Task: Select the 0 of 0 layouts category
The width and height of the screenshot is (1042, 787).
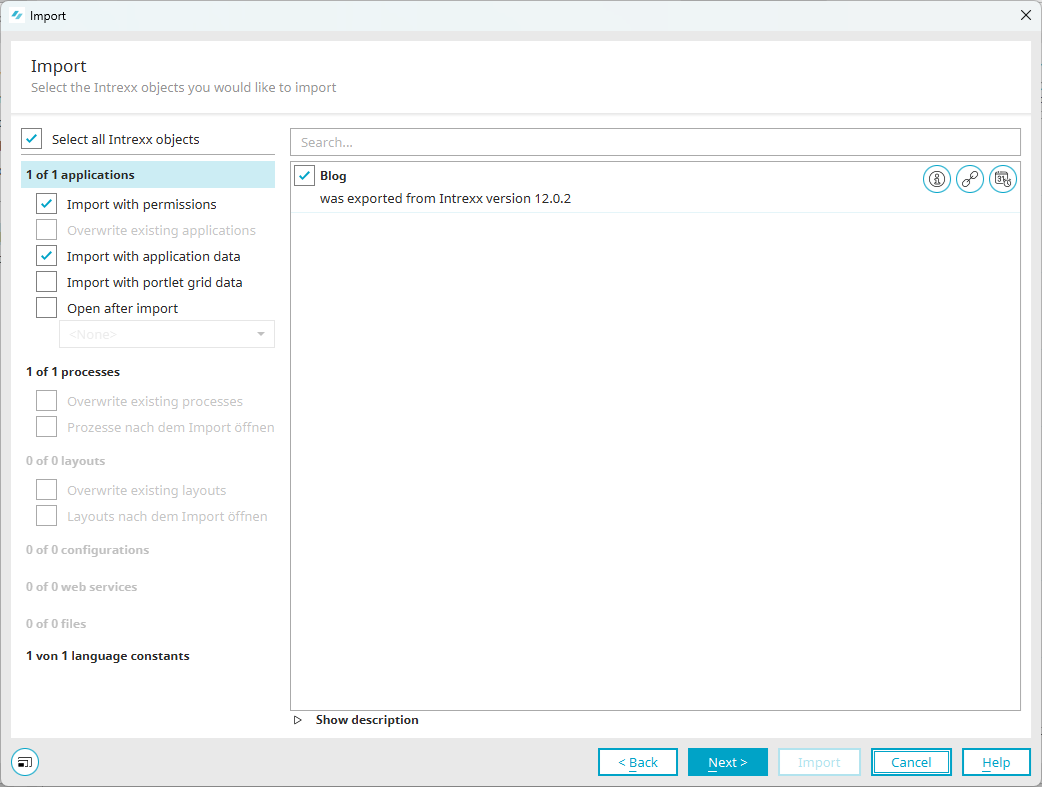Action: pyautogui.click(x=66, y=461)
